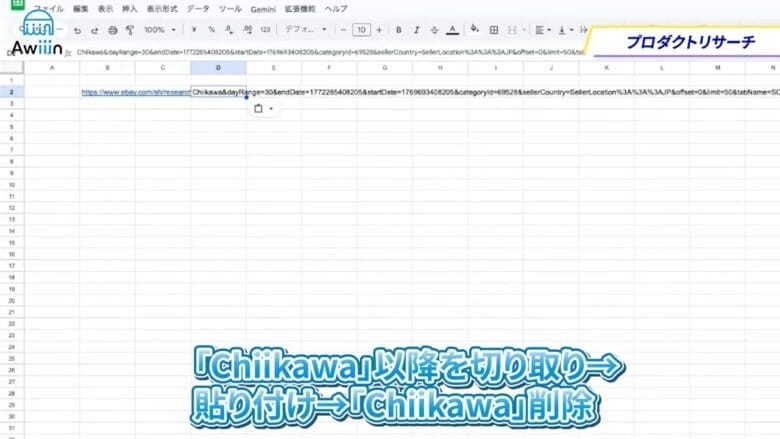Select column H header

pyautogui.click(x=440, y=68)
